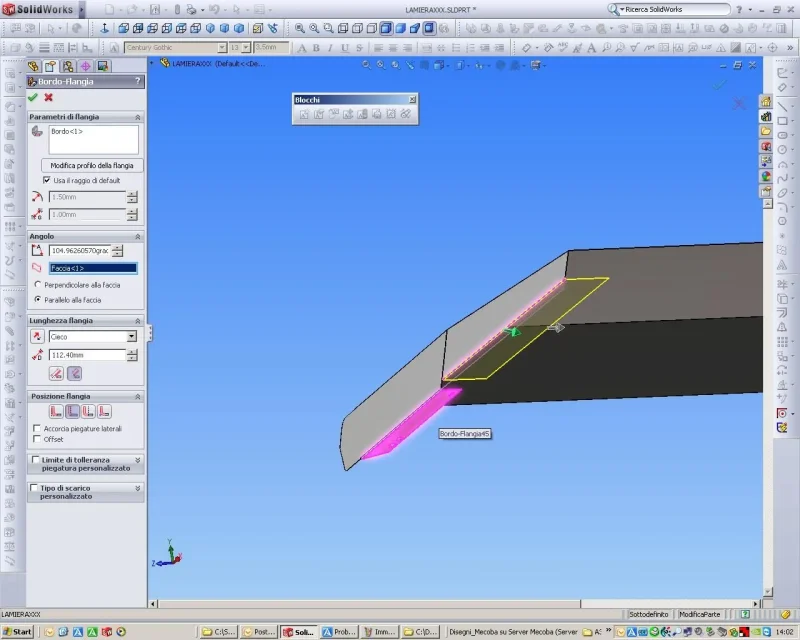Screen dimensions: 800x640
Task: Click 'Modifica profilo della flangia' button
Action: tap(92, 165)
